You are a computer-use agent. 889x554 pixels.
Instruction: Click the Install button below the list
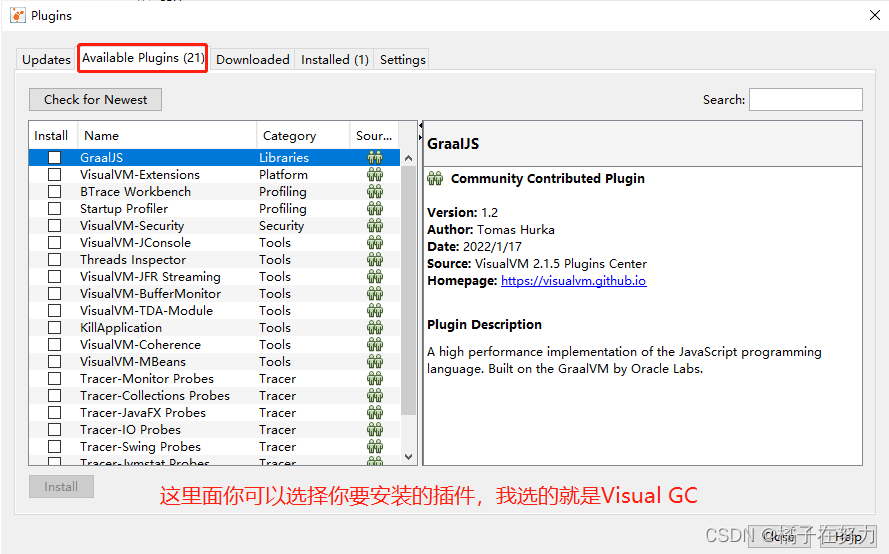pos(61,487)
